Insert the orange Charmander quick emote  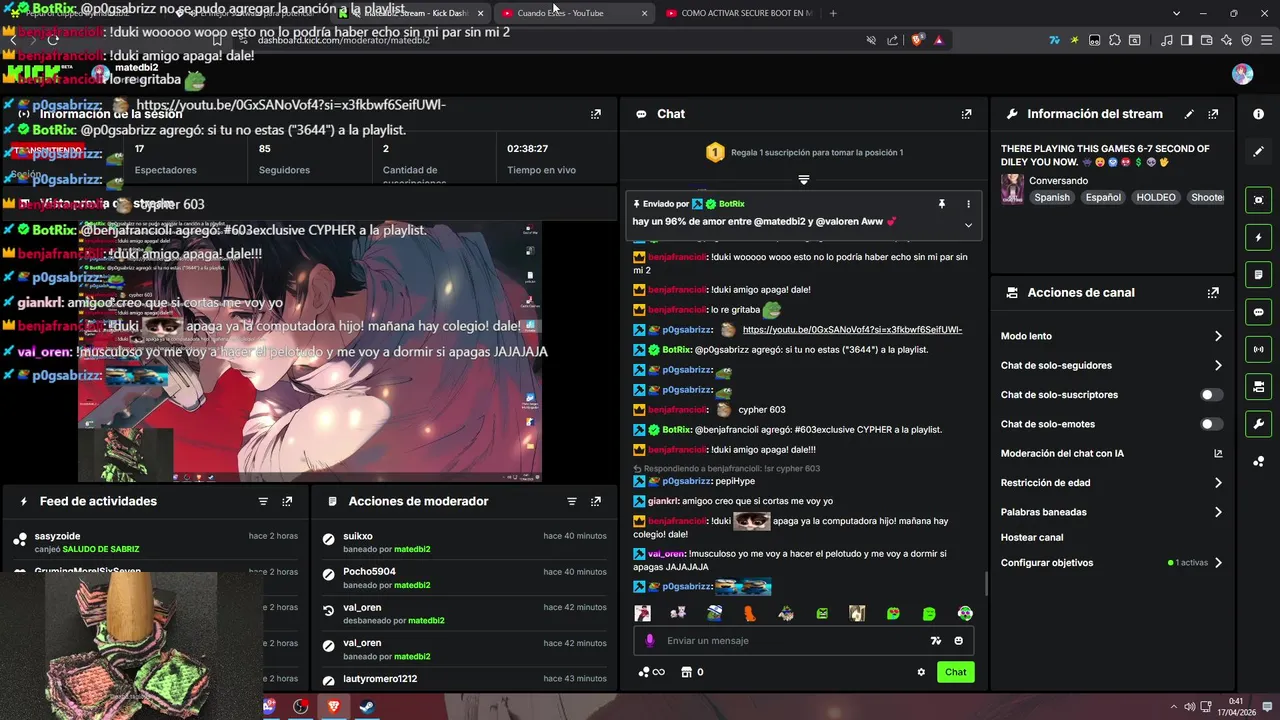coord(750,613)
